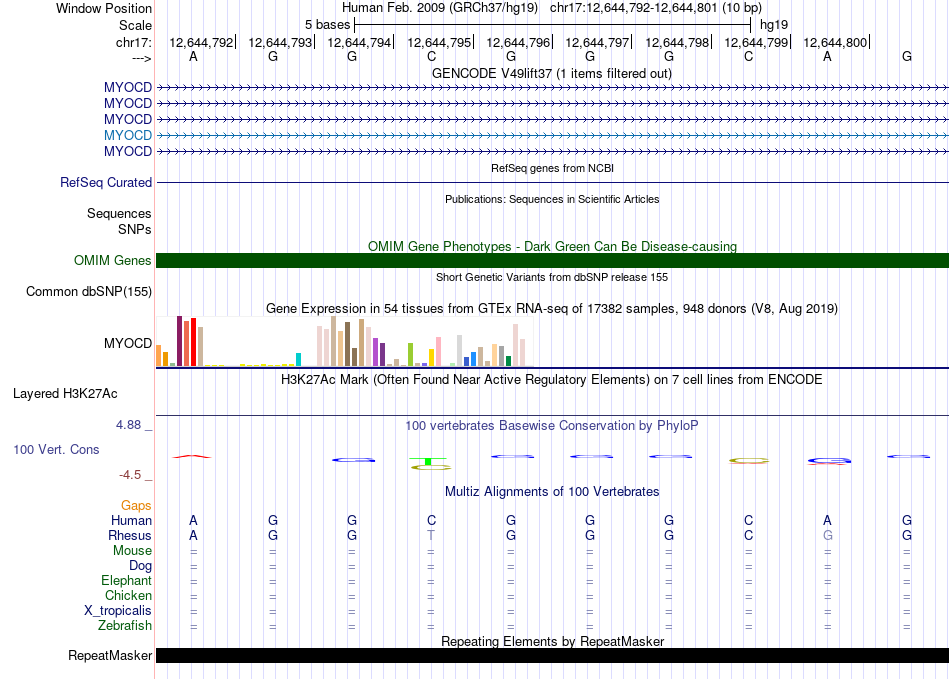Click the green T conservation logo glyph
This screenshot has height=679, width=950.
429,461
